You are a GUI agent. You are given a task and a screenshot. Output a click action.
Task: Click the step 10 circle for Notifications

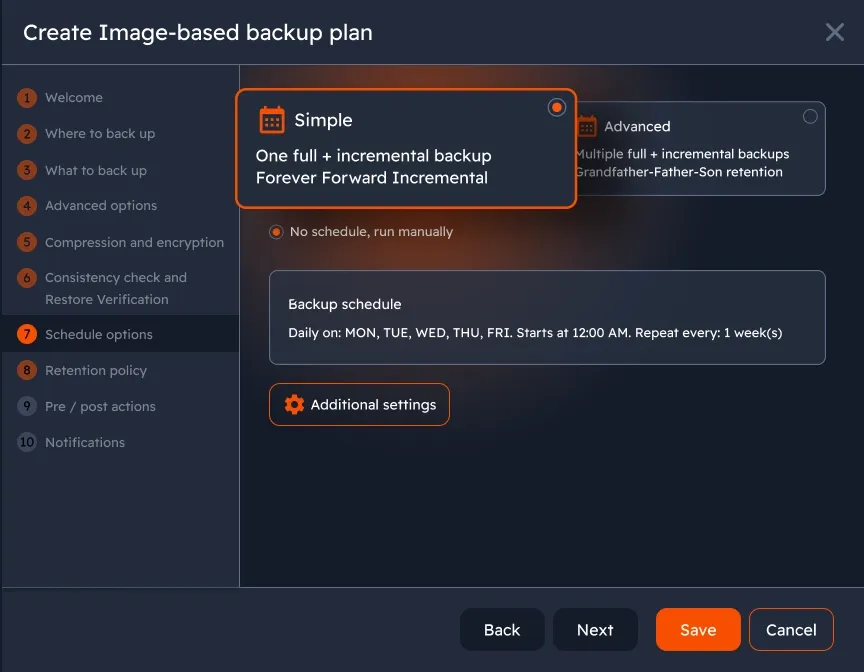pyautogui.click(x=26, y=442)
